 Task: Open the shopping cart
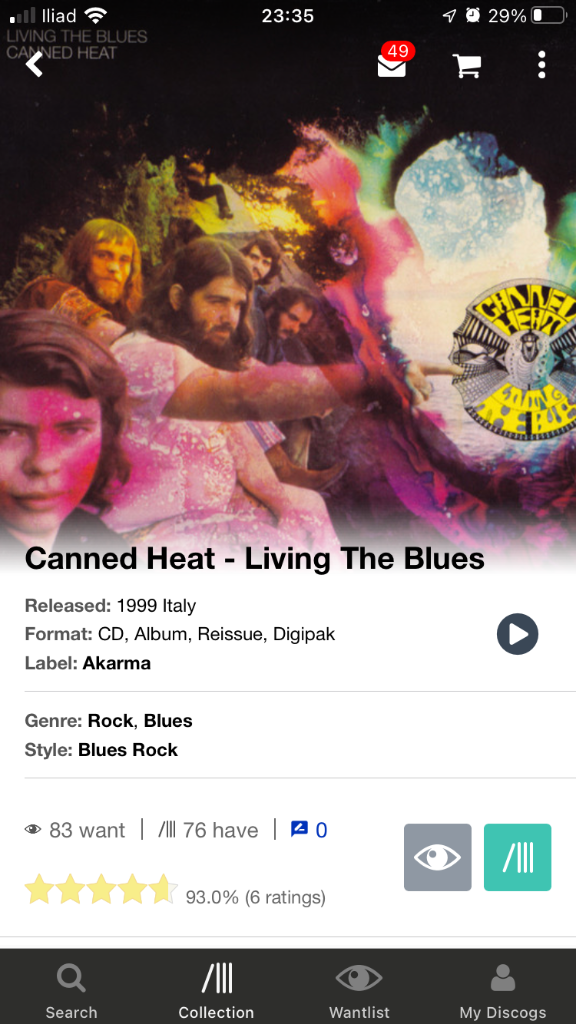click(x=467, y=65)
